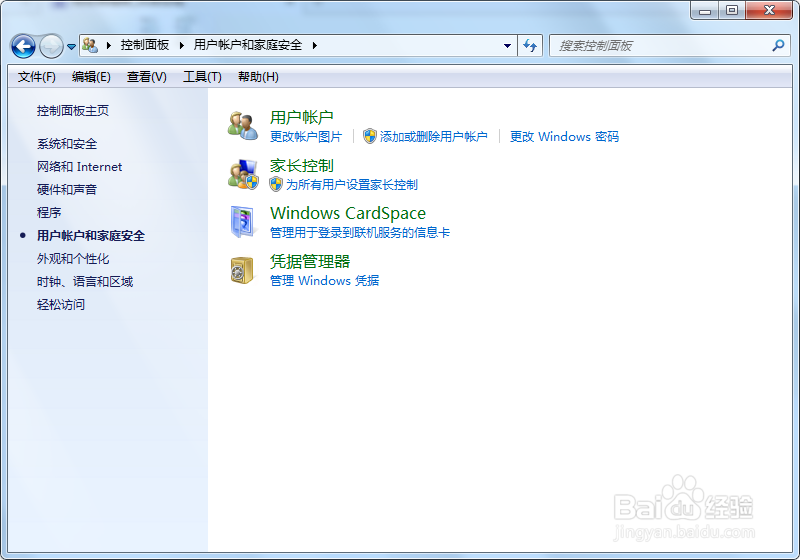Click the user accounts icon in address bar
800x560 pixels.
(x=90, y=45)
